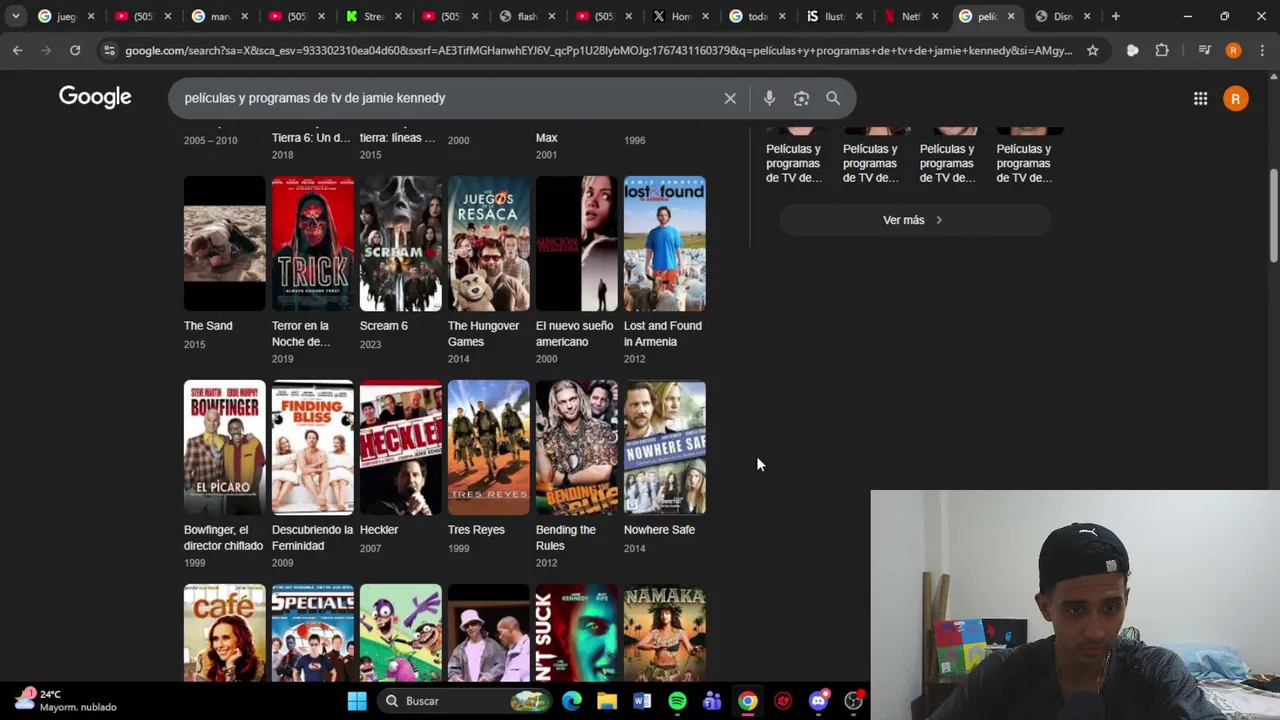Open the Google apps grid
1280x720 pixels.
[x=1200, y=98]
